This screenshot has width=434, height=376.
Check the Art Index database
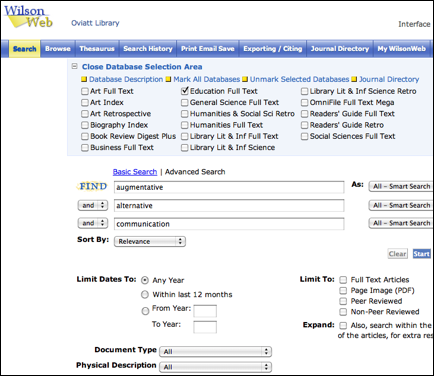coord(85,103)
